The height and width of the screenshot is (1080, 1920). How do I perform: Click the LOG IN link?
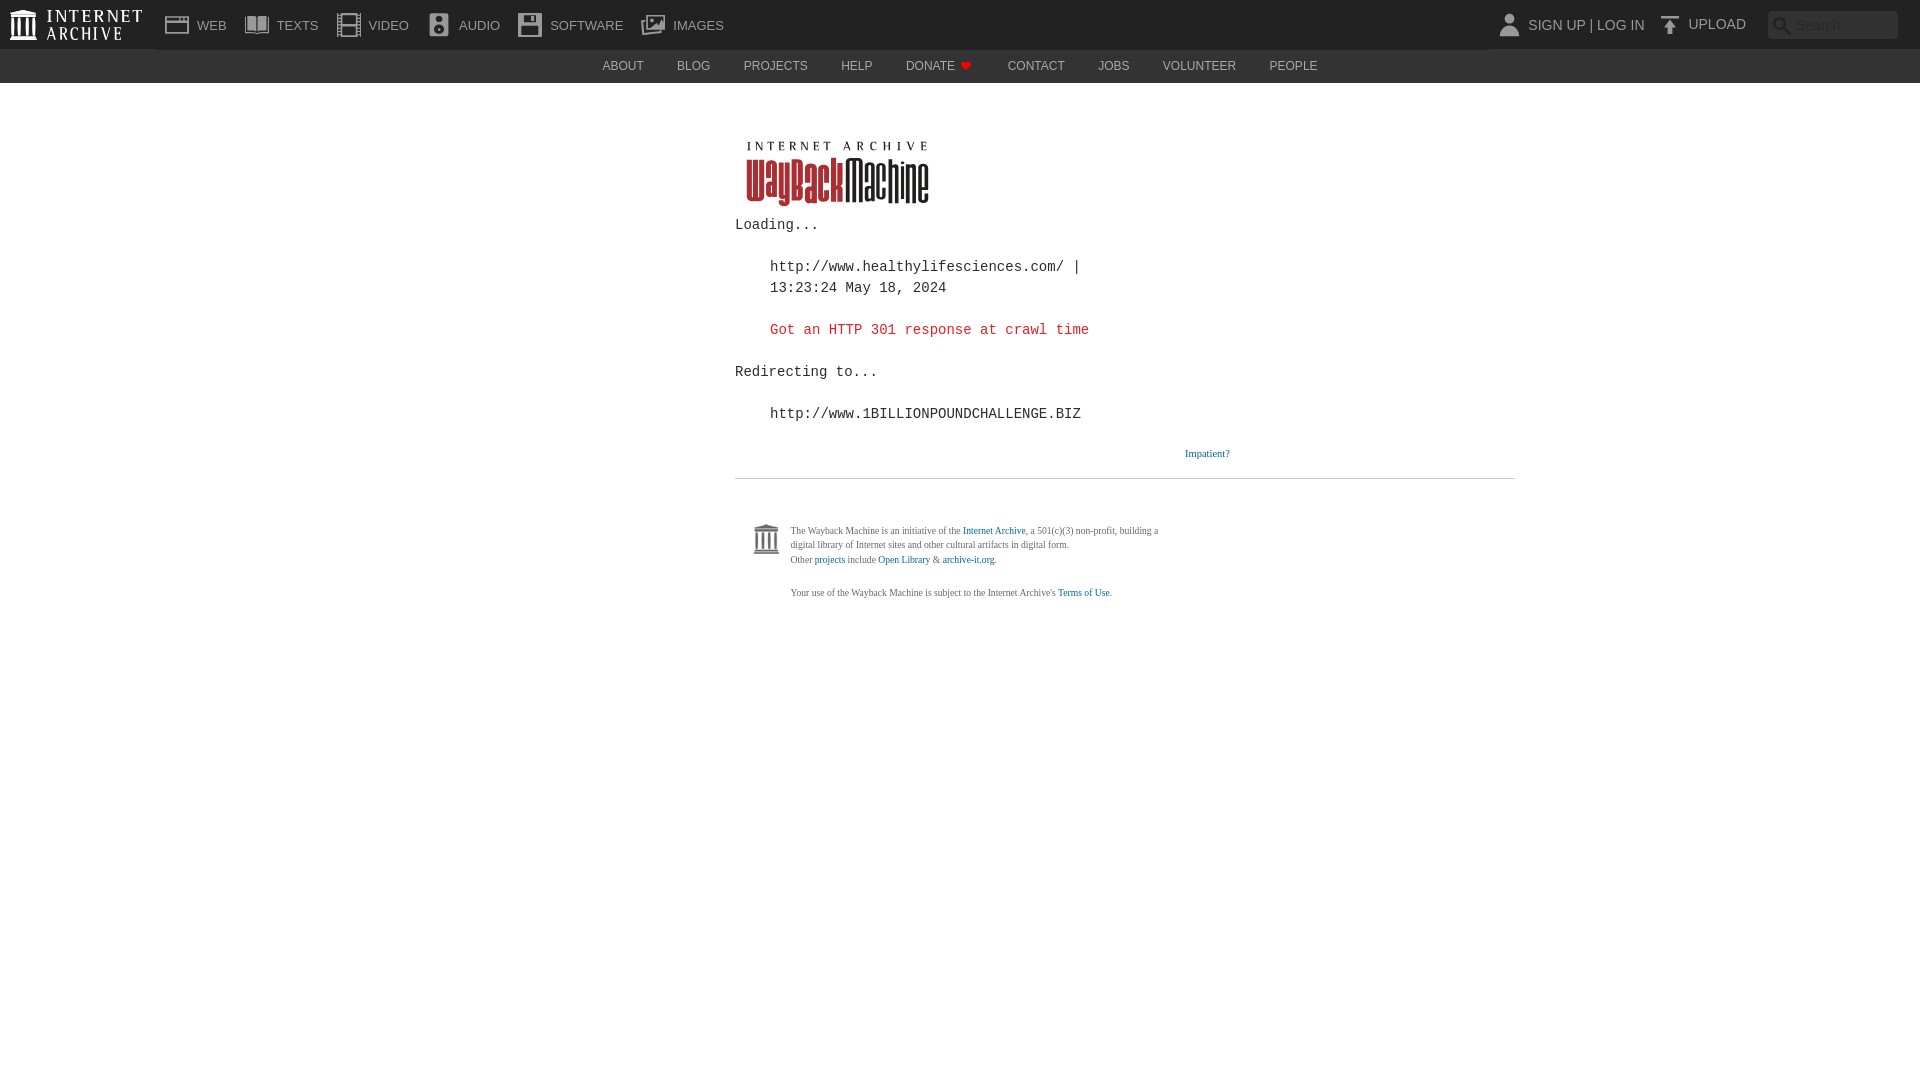pos(1619,25)
